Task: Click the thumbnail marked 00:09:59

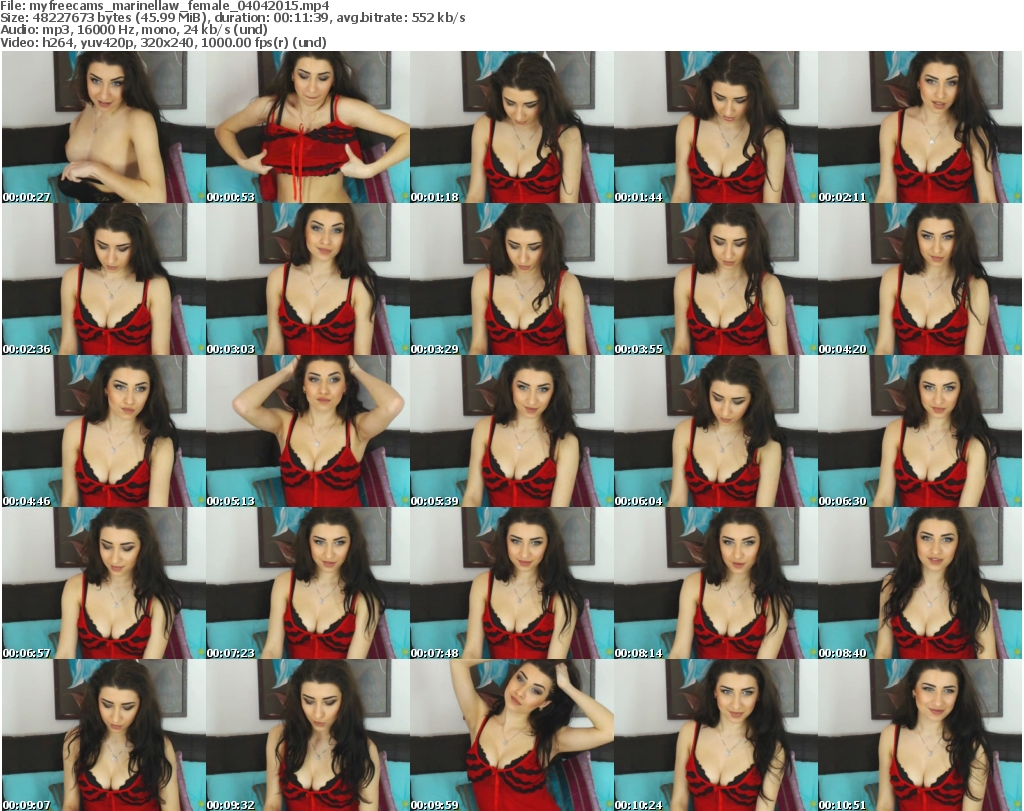Action: 511,735
